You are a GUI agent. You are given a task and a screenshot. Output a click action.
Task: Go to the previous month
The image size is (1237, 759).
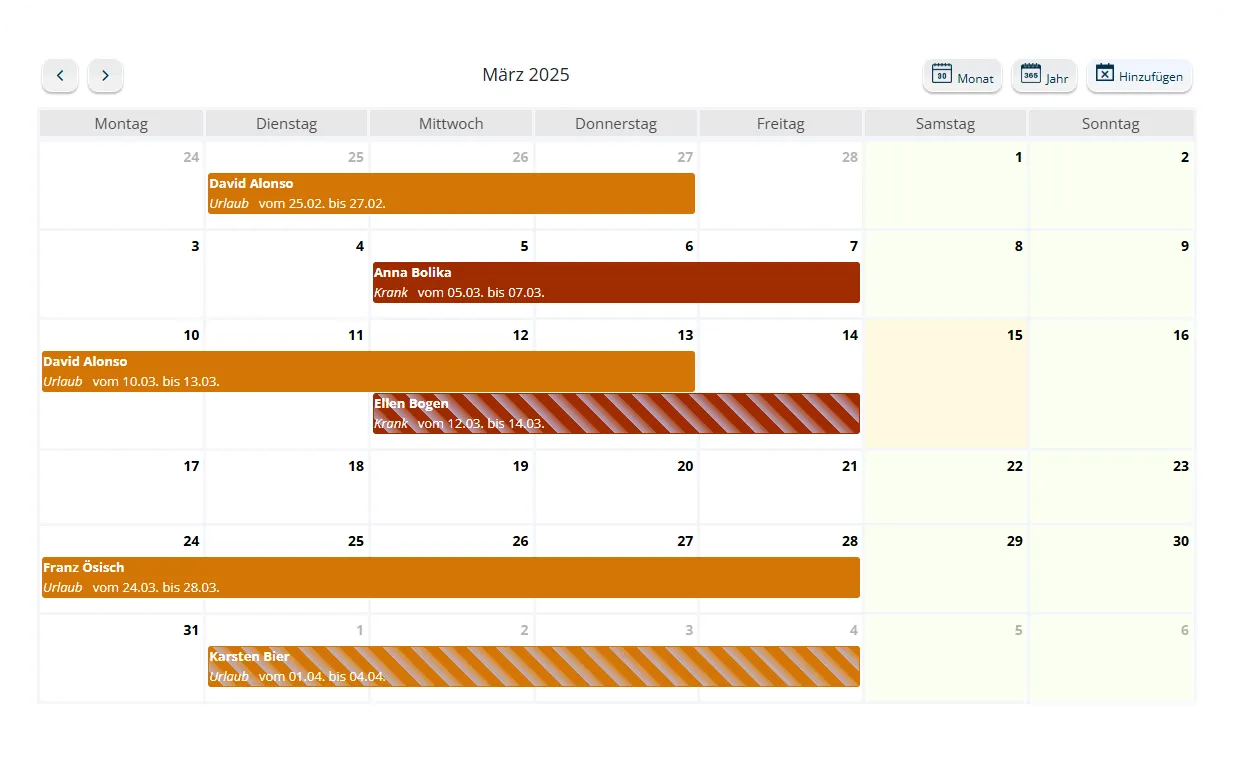(60, 75)
